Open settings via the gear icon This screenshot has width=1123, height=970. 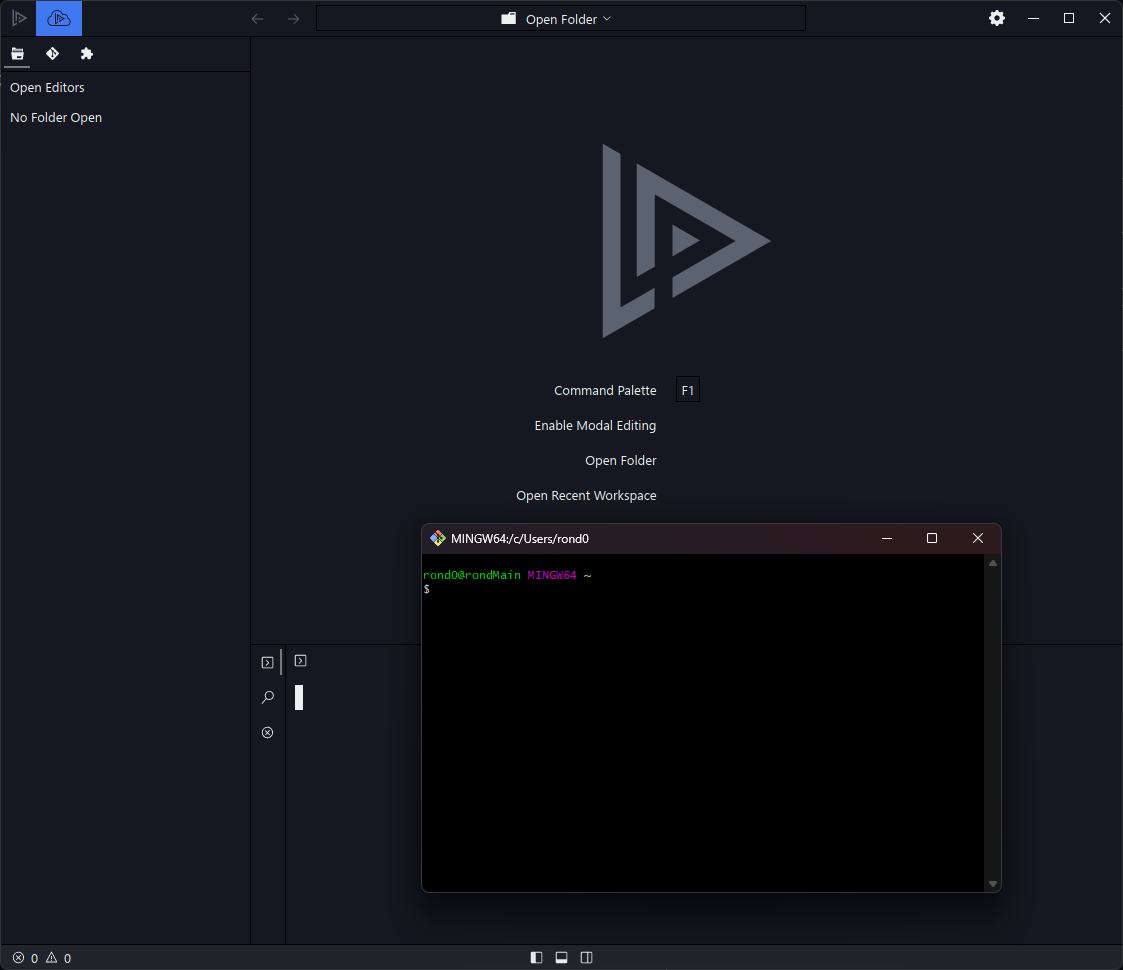pos(997,18)
